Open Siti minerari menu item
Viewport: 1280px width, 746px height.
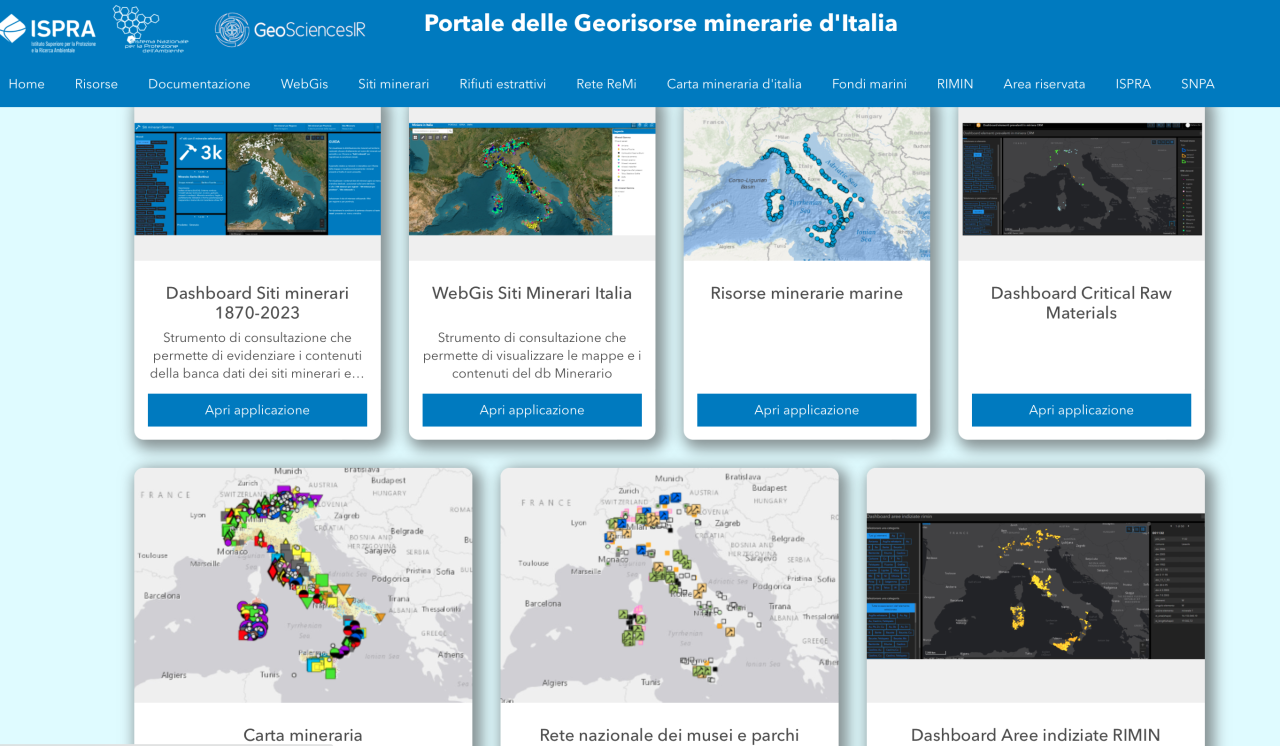coord(393,84)
